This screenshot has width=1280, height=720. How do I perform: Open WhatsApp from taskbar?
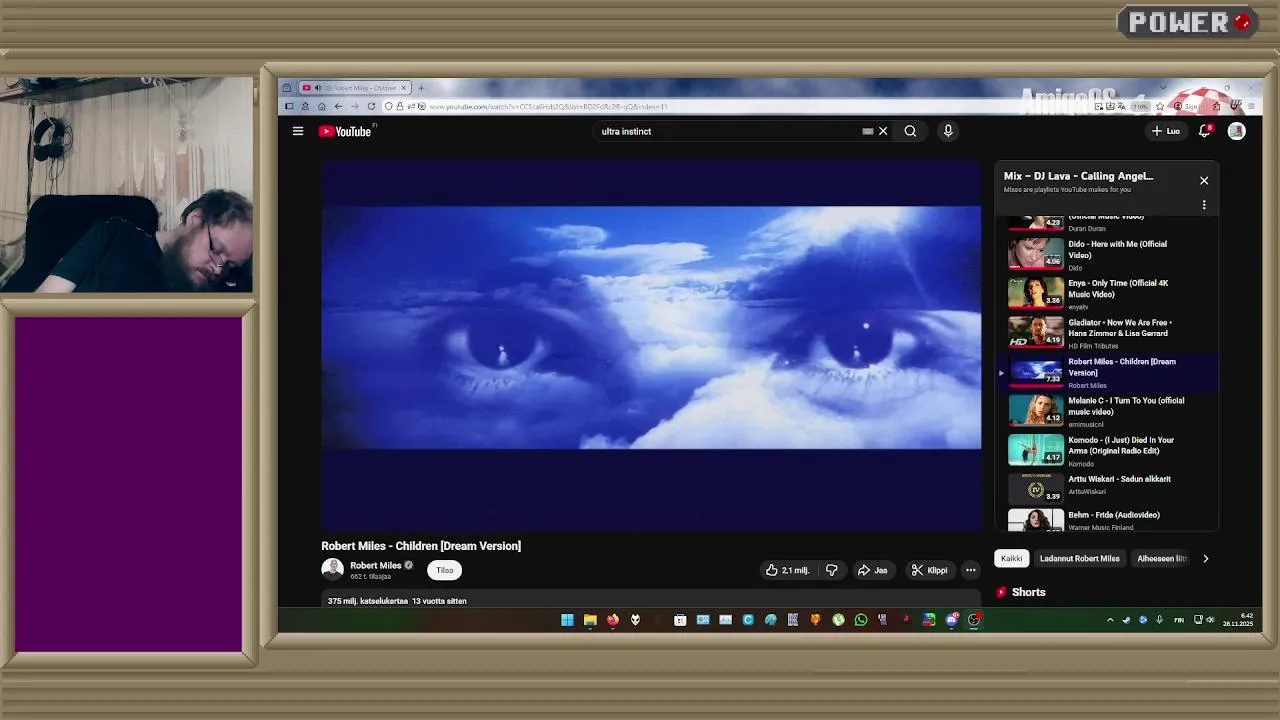coord(861,620)
